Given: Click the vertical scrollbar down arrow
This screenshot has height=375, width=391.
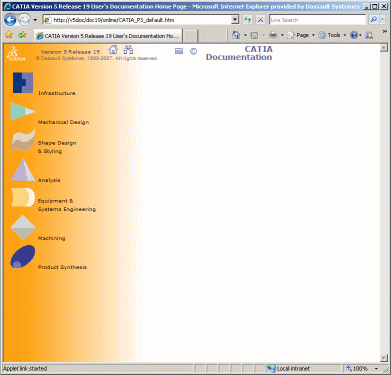Looking at the screenshot, I should point(384,358).
